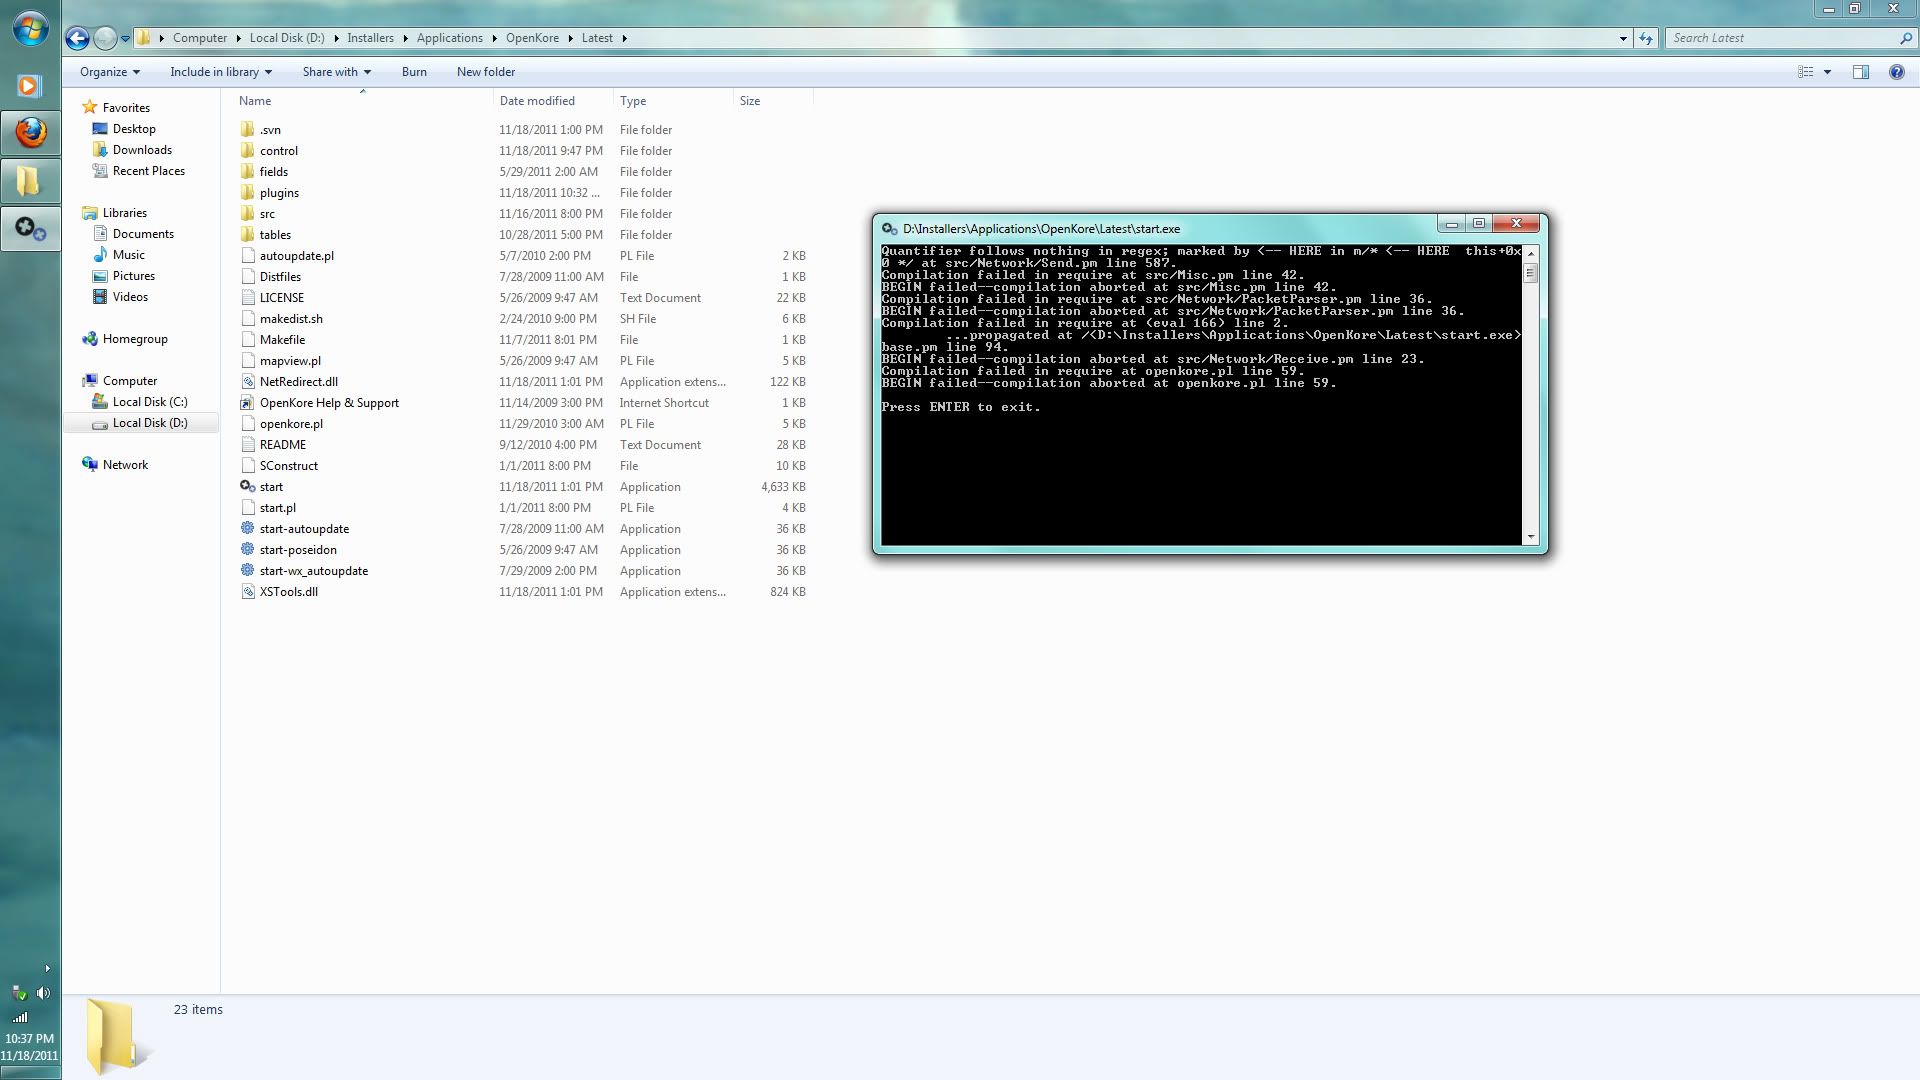Click the search magnifier icon
Image resolution: width=1920 pixels, height=1080 pixels.
coord(1905,38)
